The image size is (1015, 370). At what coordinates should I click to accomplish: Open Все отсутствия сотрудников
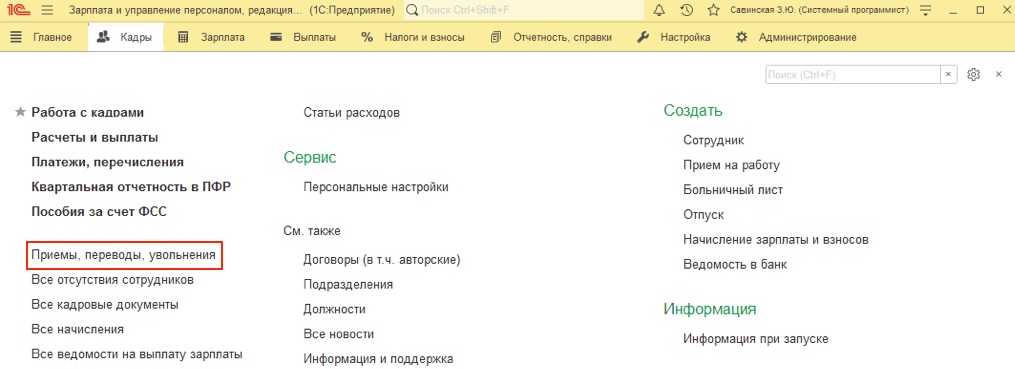[113, 280]
